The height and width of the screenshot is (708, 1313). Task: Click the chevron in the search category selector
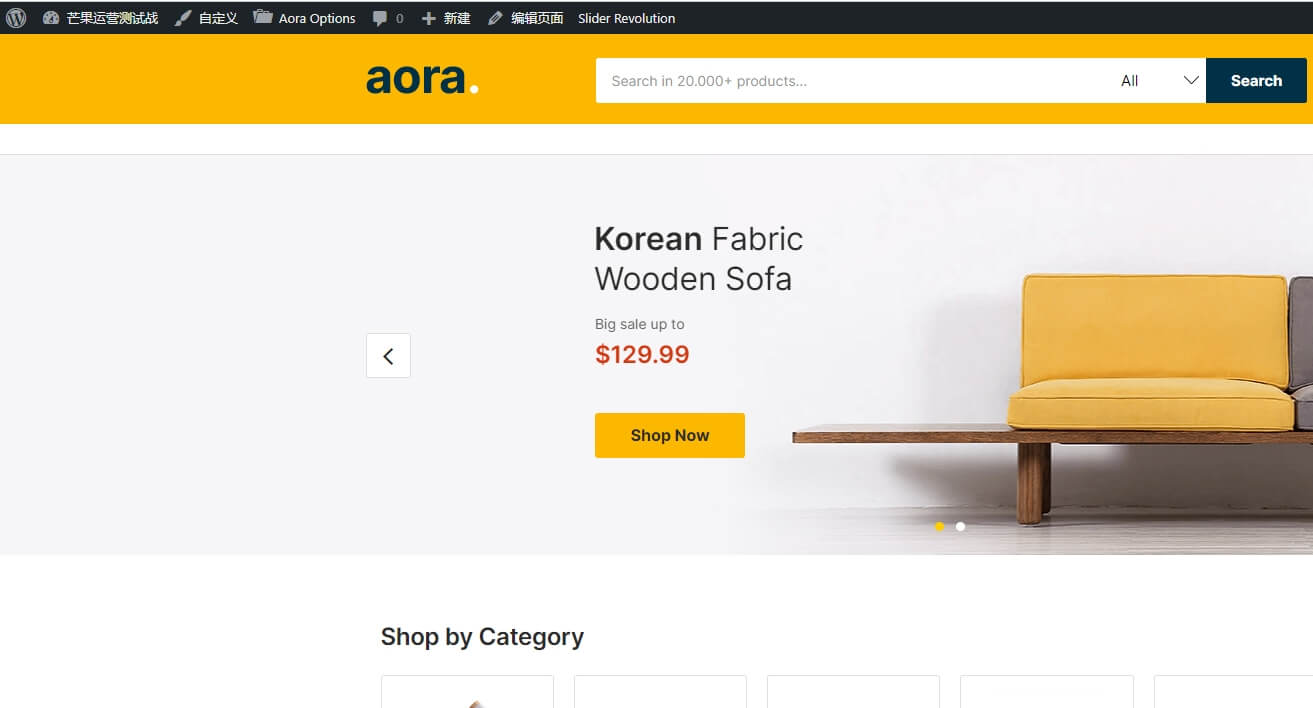point(1190,80)
